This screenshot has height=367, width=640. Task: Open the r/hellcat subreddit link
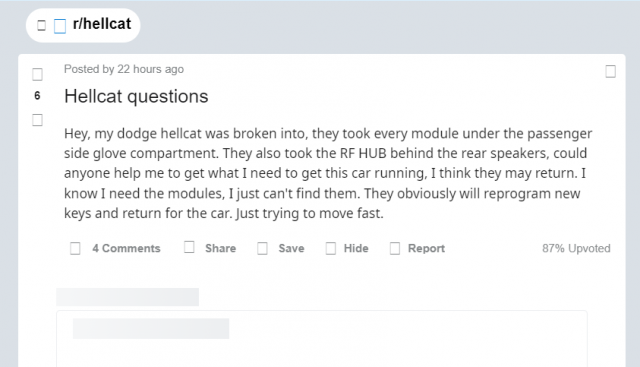[102, 24]
